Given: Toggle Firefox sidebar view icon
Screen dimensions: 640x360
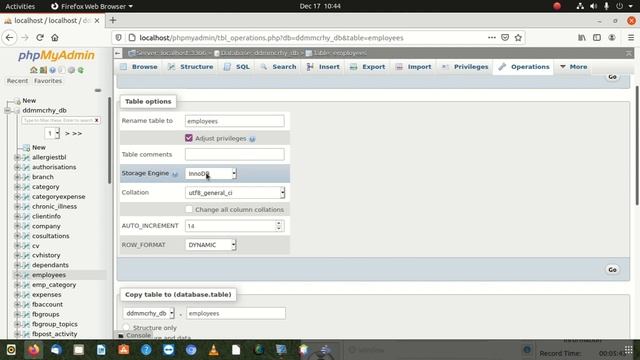Looking at the screenshot, I should (x=597, y=38).
